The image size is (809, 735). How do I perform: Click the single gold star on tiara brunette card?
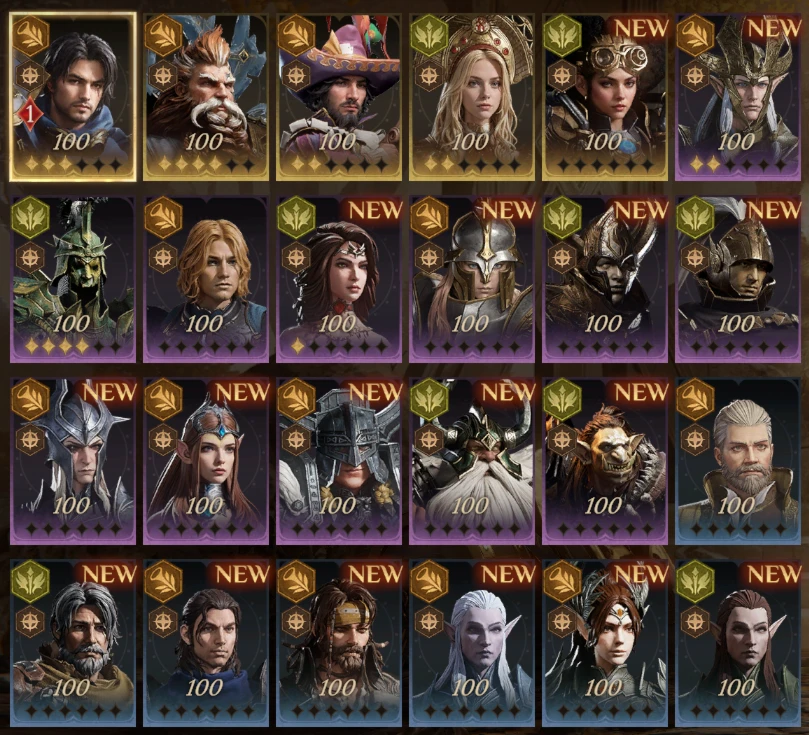coord(298,346)
